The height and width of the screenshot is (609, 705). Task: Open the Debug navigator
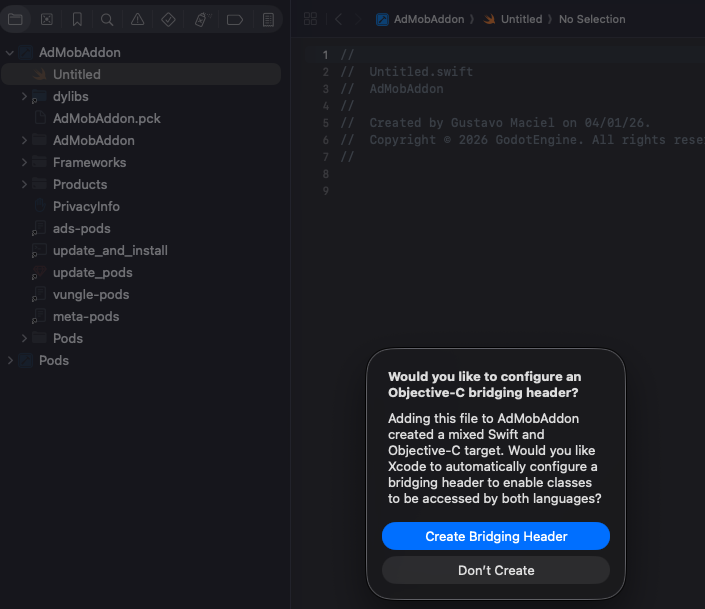[201, 19]
